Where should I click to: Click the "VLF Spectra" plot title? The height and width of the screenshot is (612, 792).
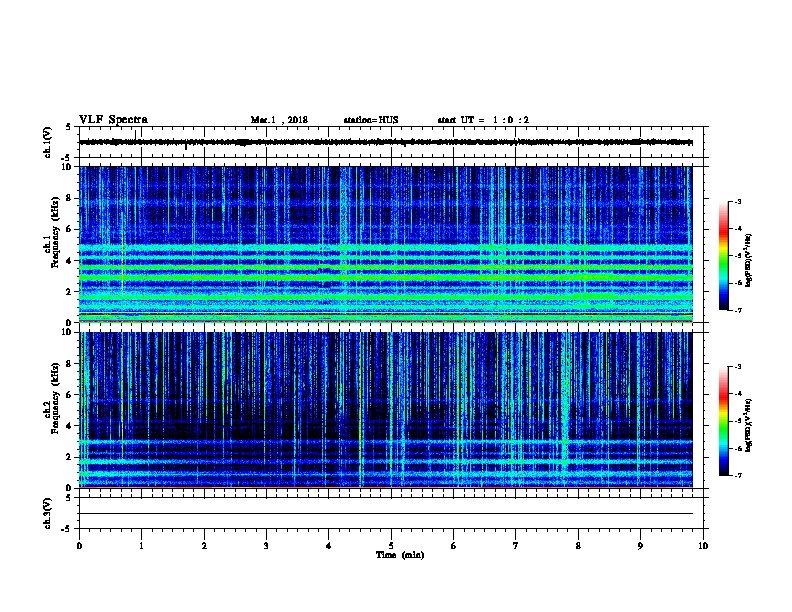113,120
